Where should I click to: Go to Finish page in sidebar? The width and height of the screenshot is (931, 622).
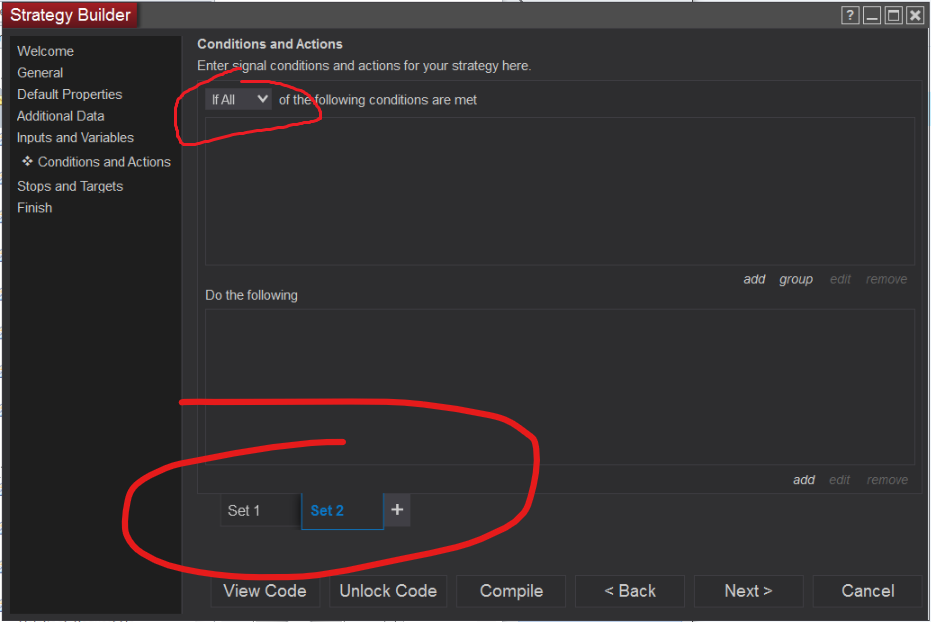tap(34, 208)
